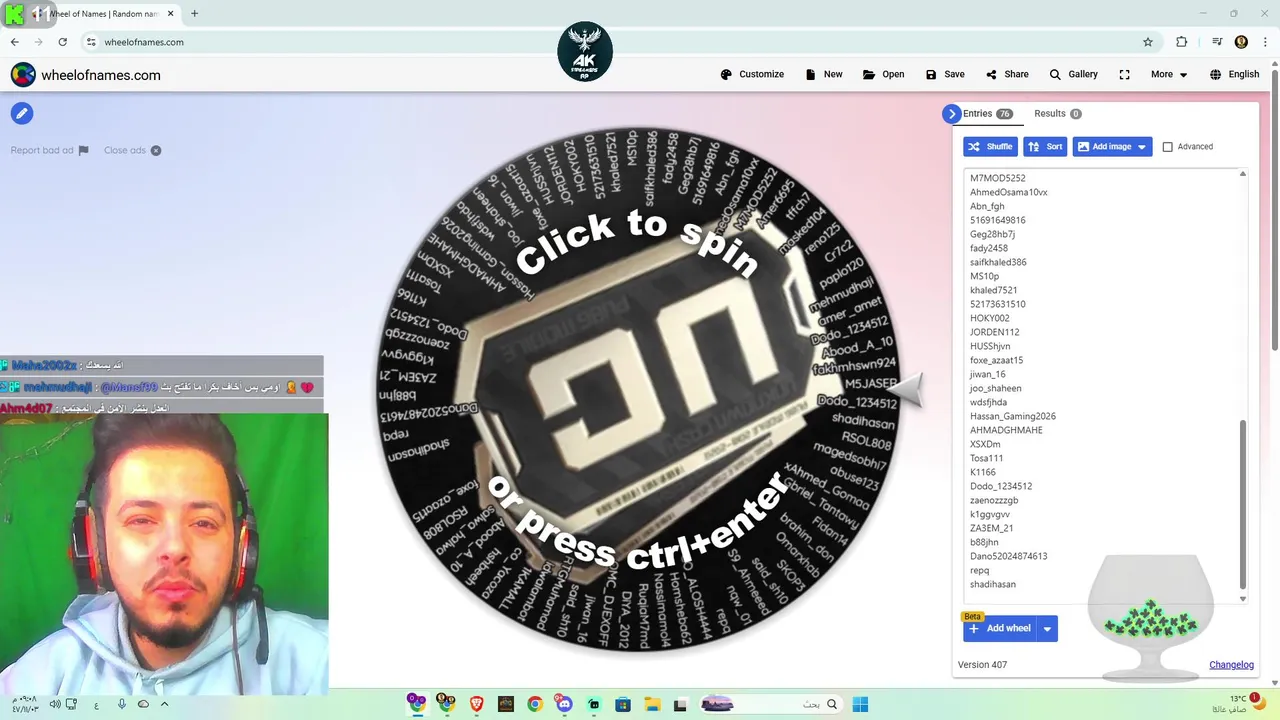
Task: Open the Gallery search
Action: (1073, 74)
